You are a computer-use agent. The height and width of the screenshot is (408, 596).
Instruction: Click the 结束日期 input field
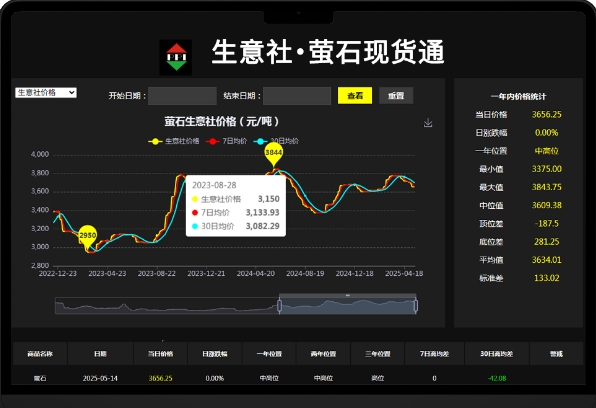pyautogui.click(x=297, y=96)
